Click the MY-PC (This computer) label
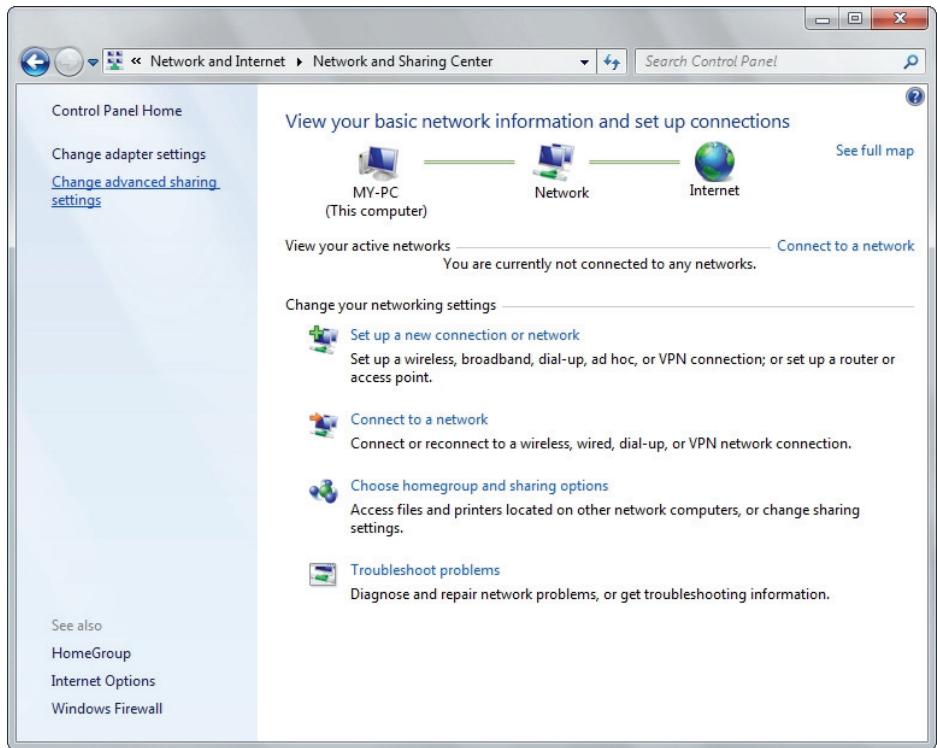 (376, 202)
